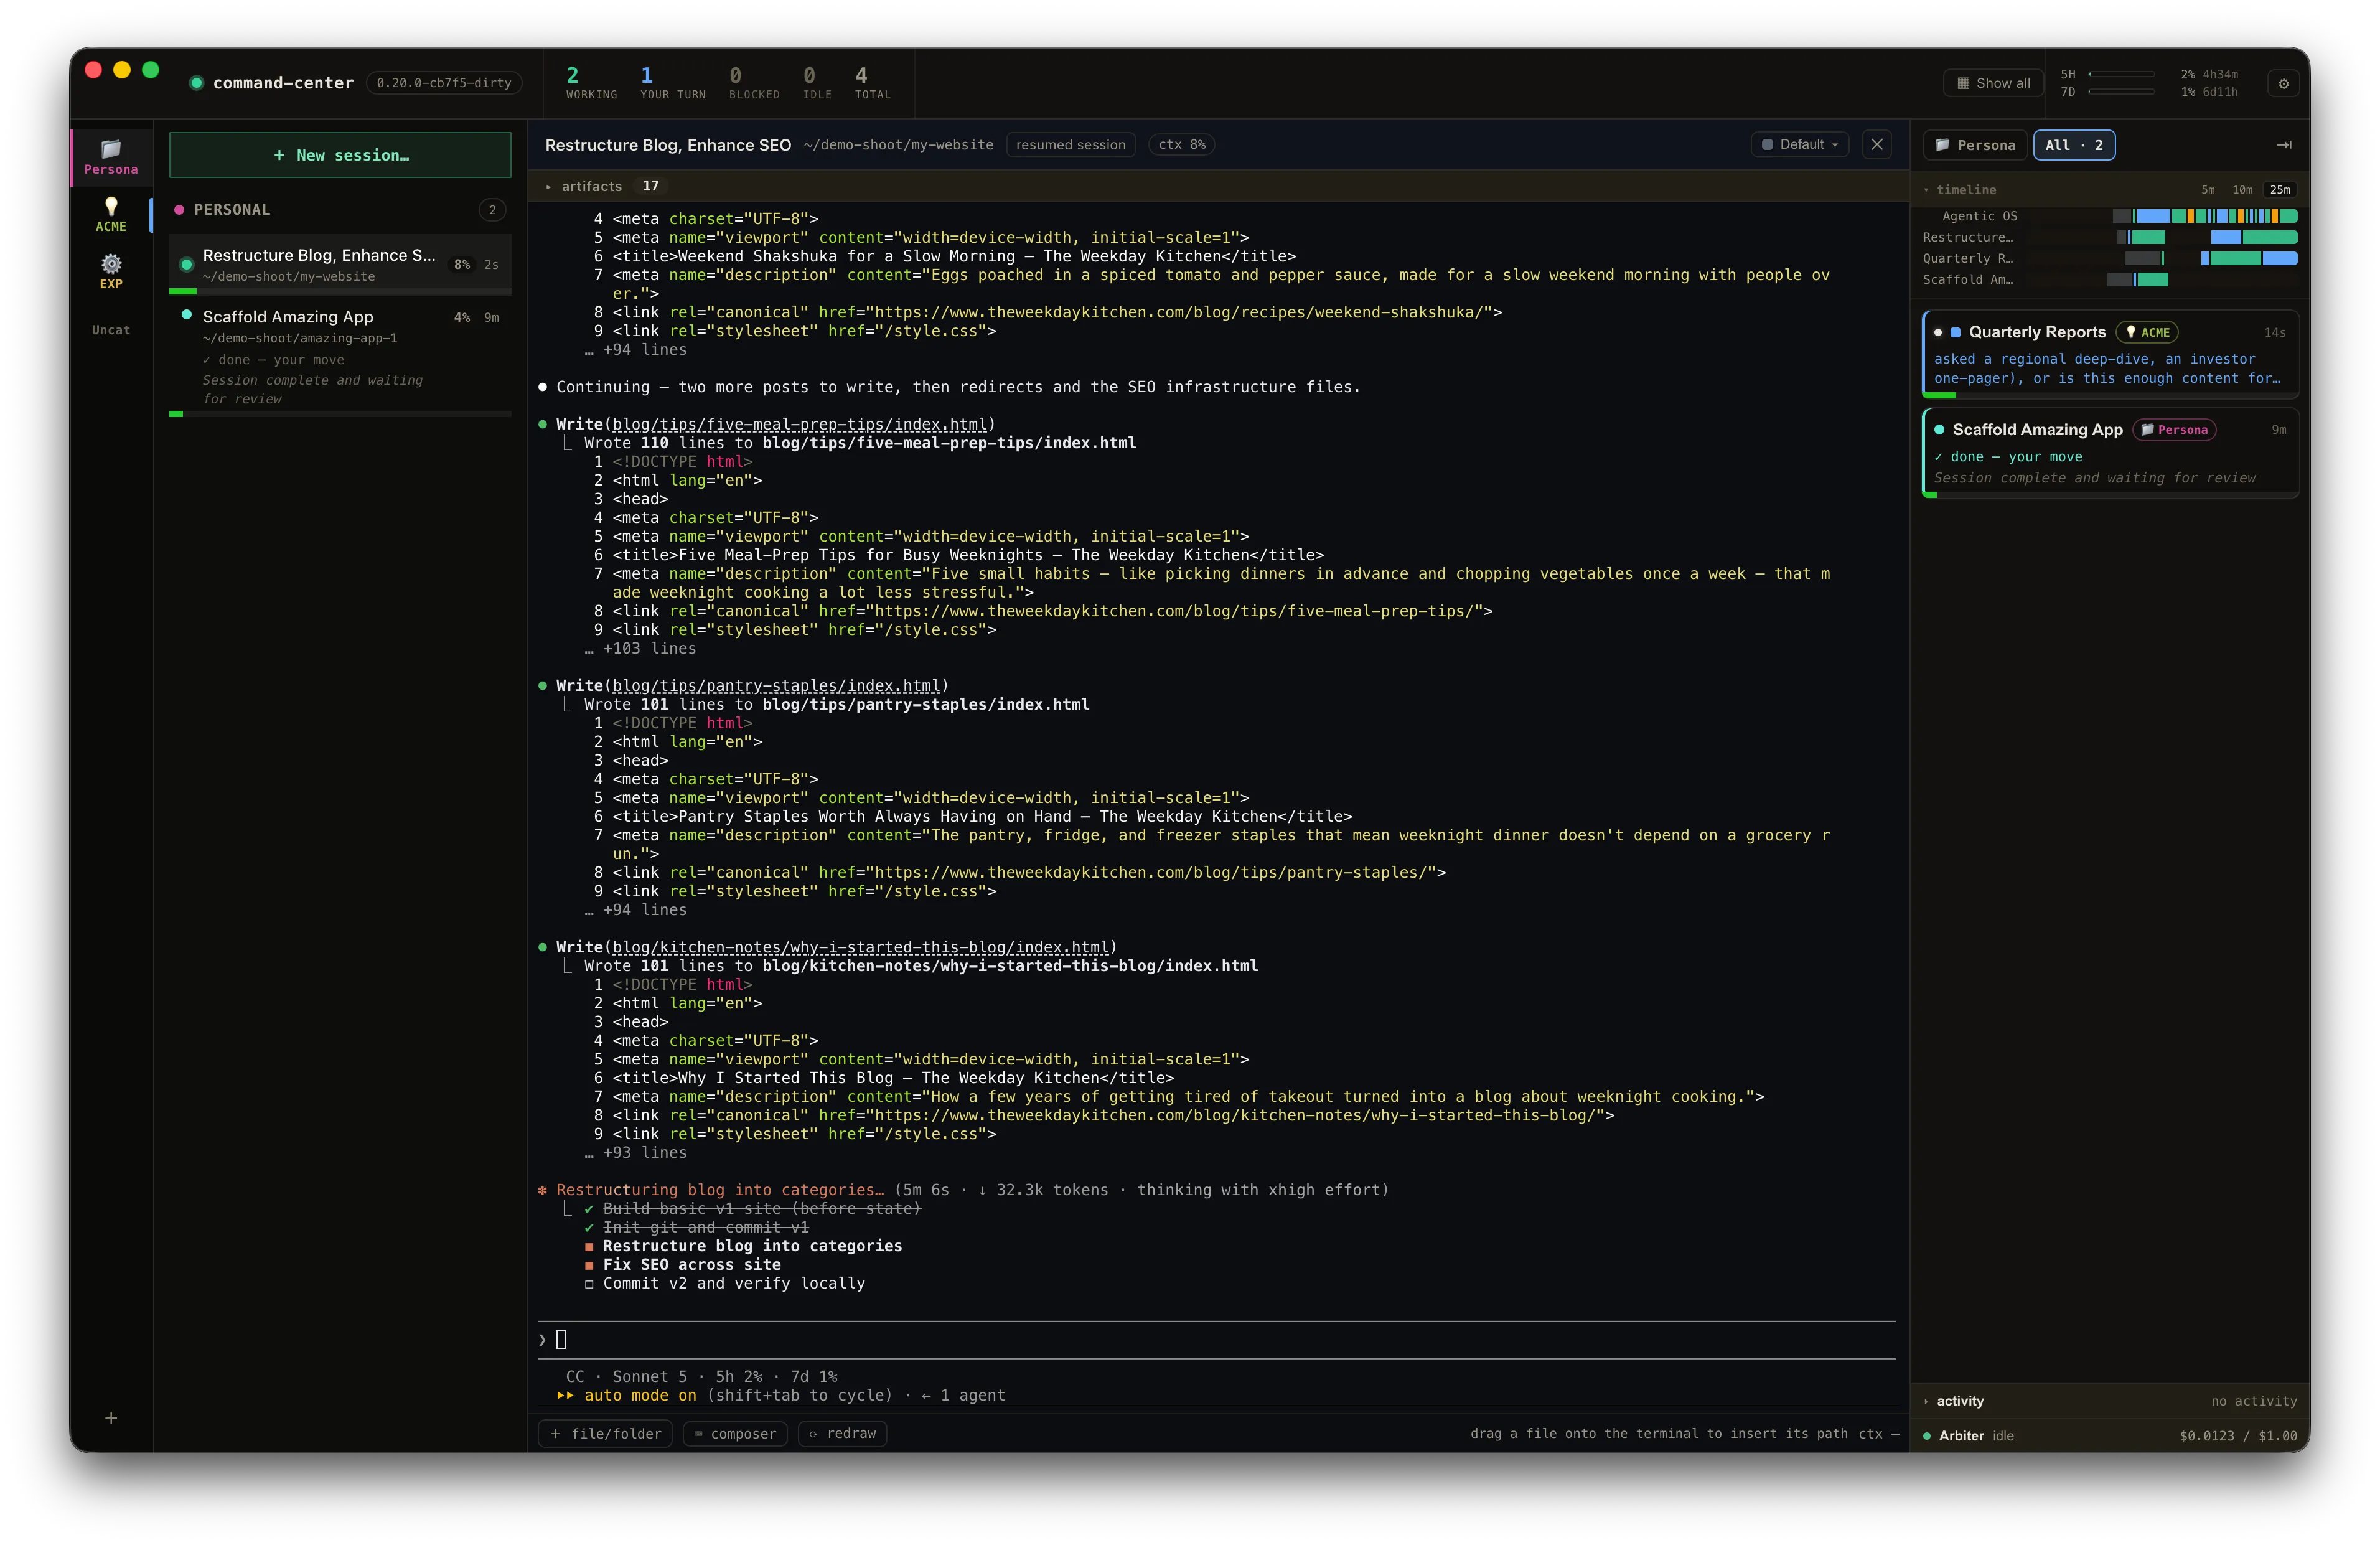The image size is (2380, 1545).
Task: Click Persona tag on Scaffold Amazing App card
Action: click(x=2174, y=430)
